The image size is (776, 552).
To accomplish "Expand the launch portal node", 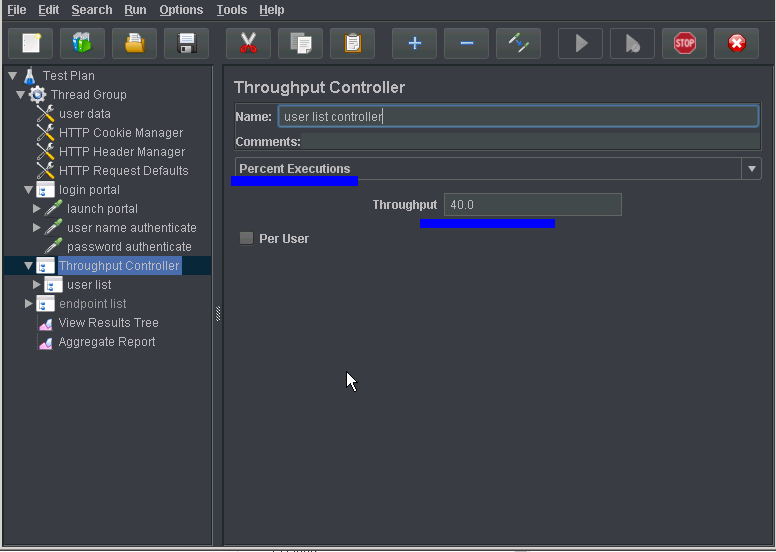I will 37,208.
